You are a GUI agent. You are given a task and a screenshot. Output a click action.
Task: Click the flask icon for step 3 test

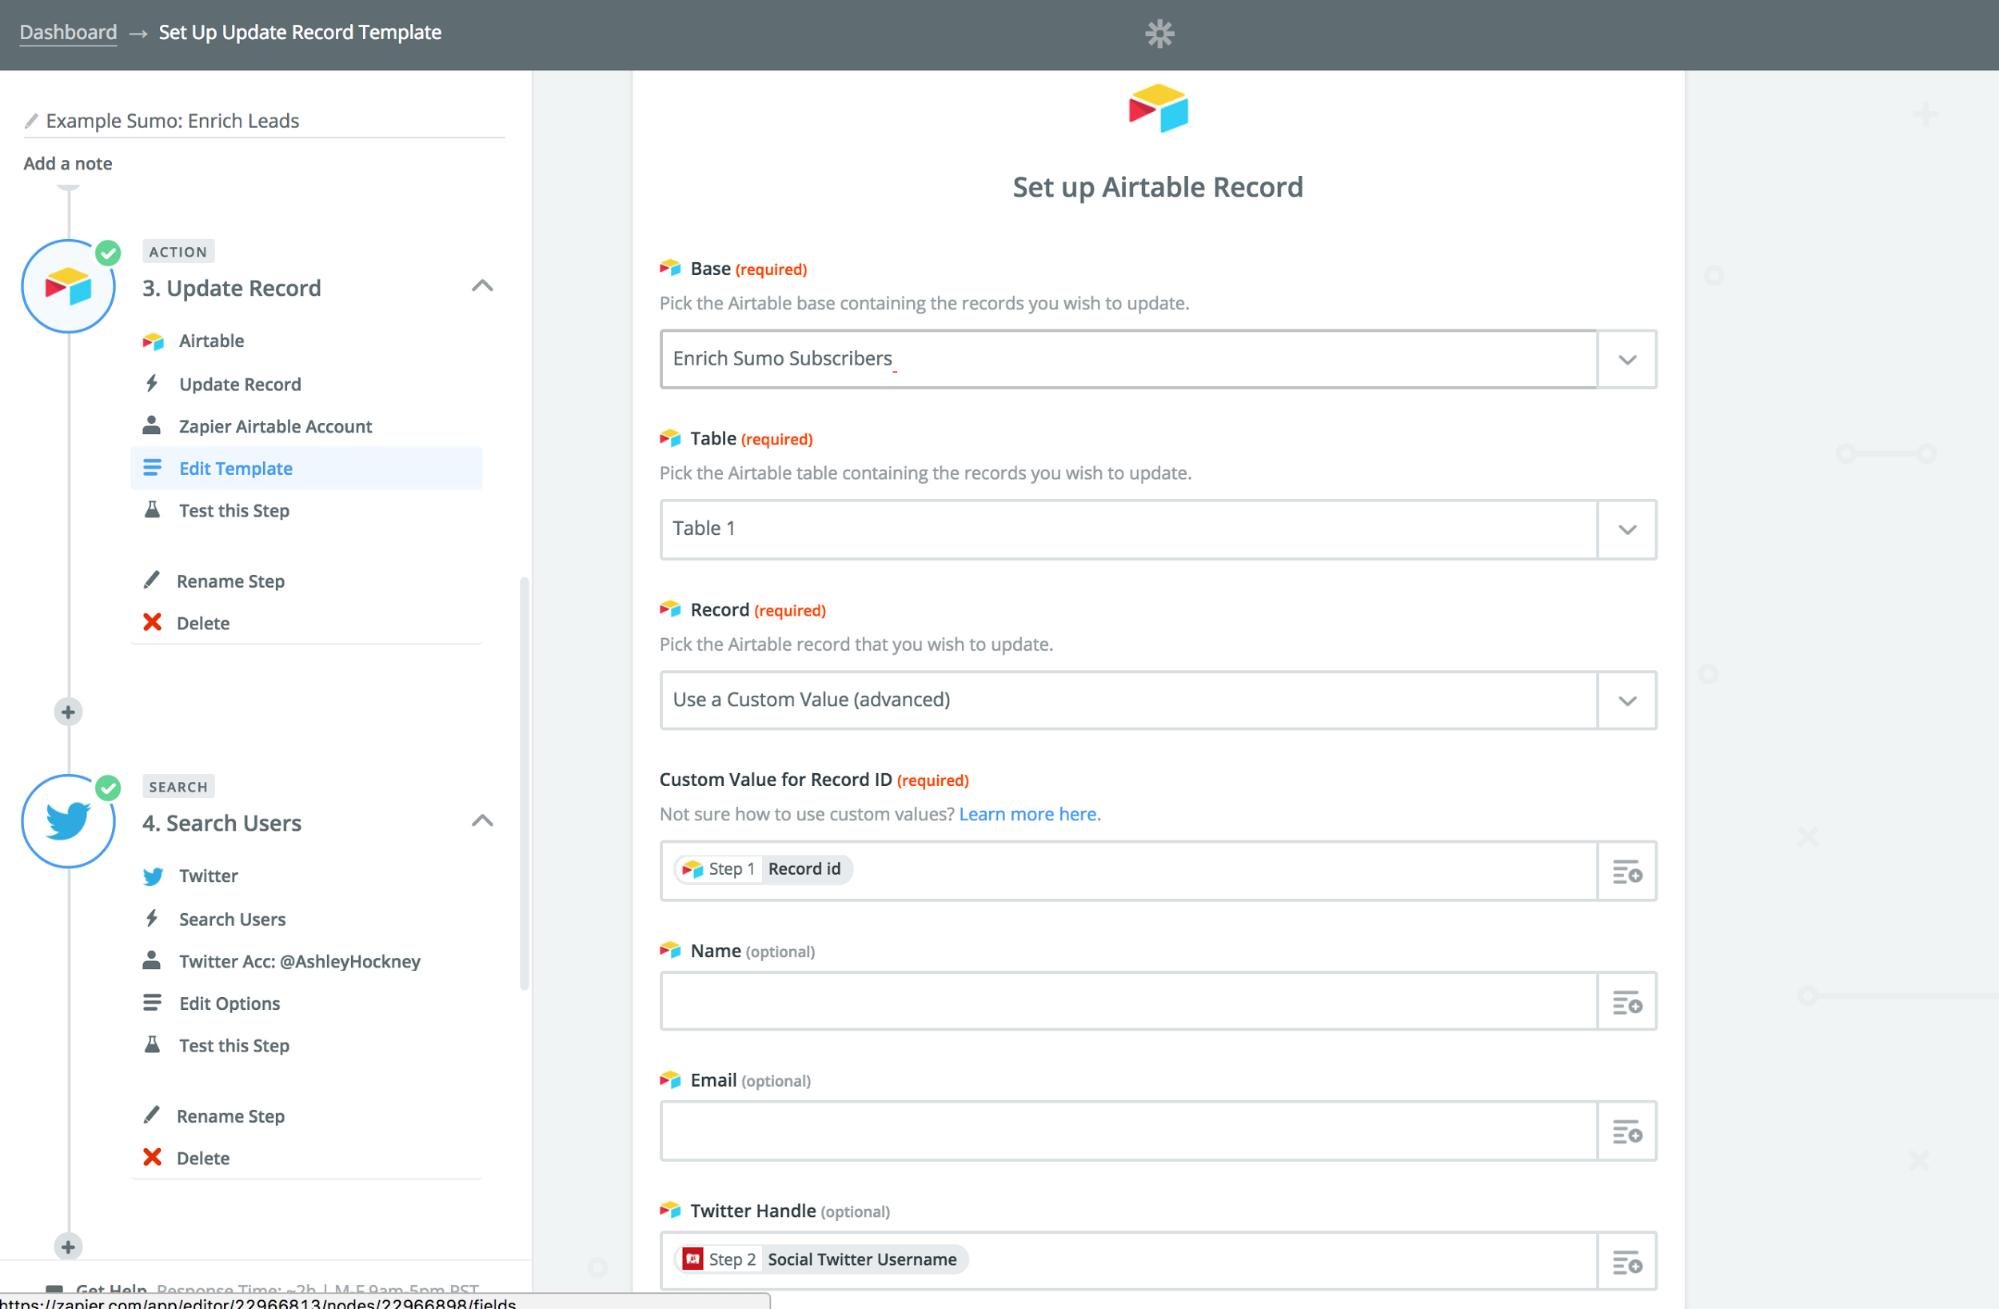point(152,510)
